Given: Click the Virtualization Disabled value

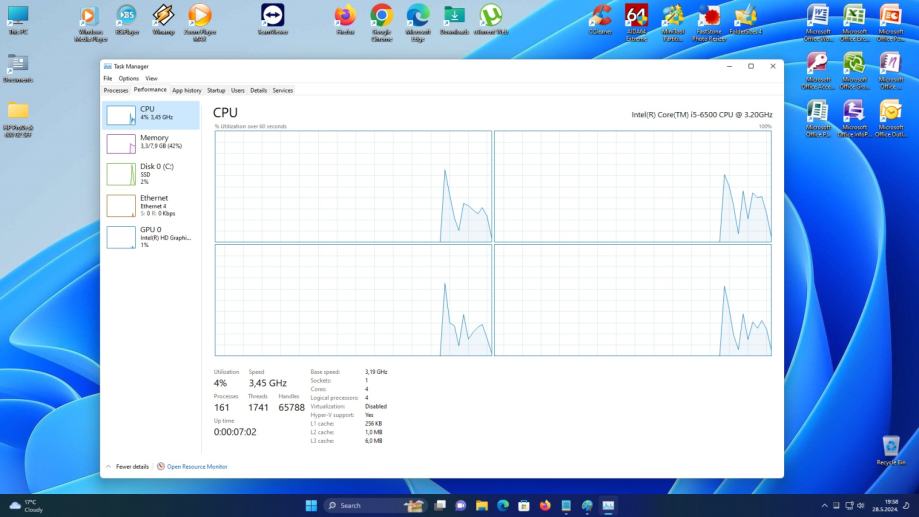Looking at the screenshot, I should coord(376,406).
